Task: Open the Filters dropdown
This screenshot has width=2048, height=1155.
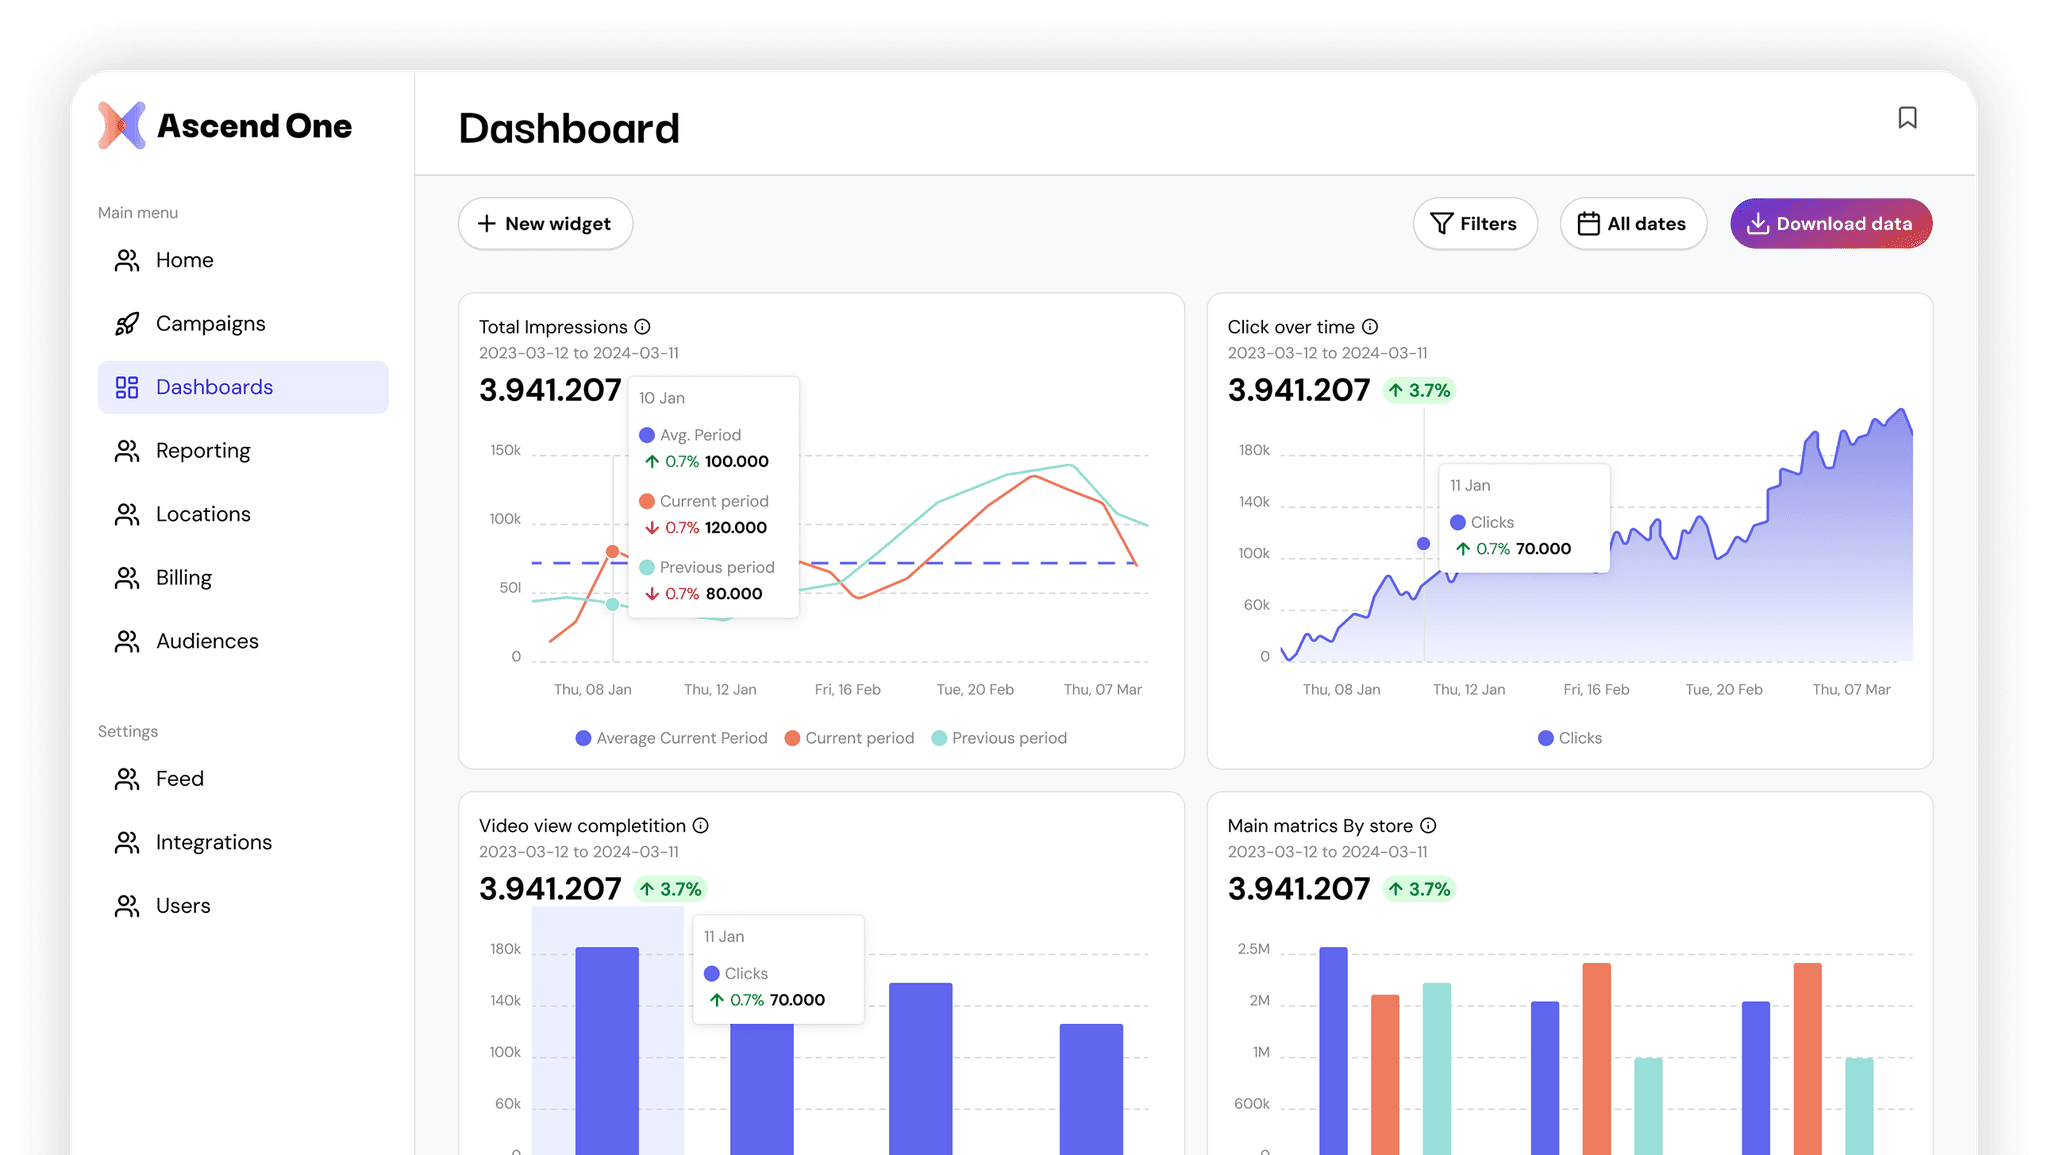Action: click(x=1475, y=224)
